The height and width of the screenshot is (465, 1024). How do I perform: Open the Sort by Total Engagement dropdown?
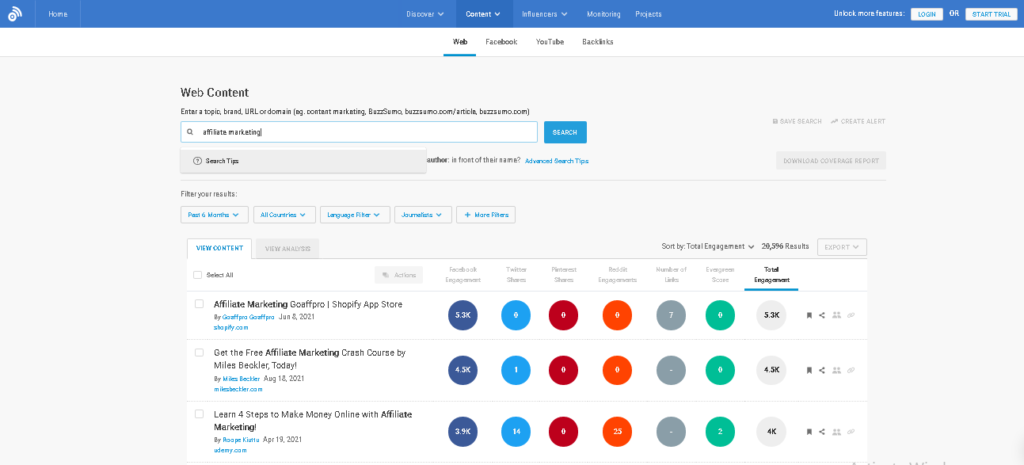click(708, 246)
